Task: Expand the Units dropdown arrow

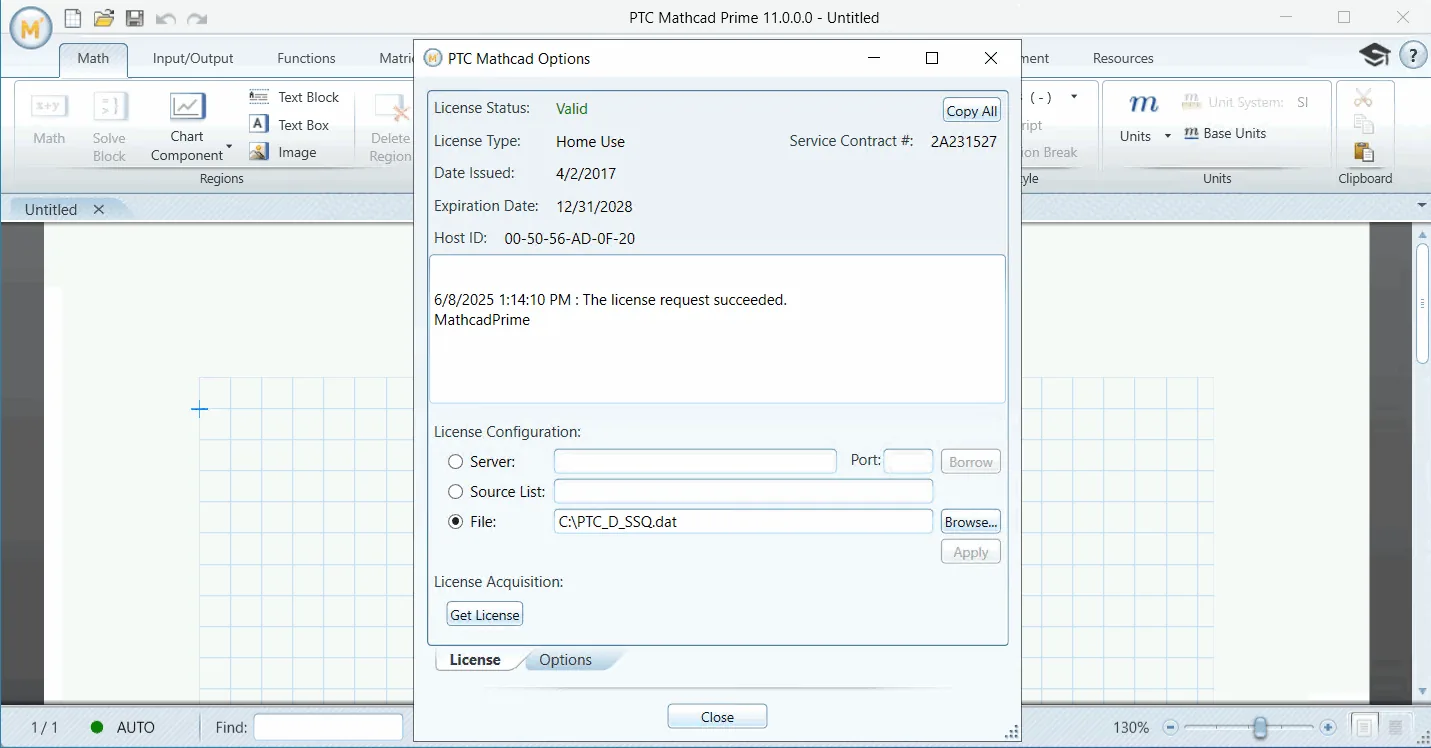Action: [1168, 136]
